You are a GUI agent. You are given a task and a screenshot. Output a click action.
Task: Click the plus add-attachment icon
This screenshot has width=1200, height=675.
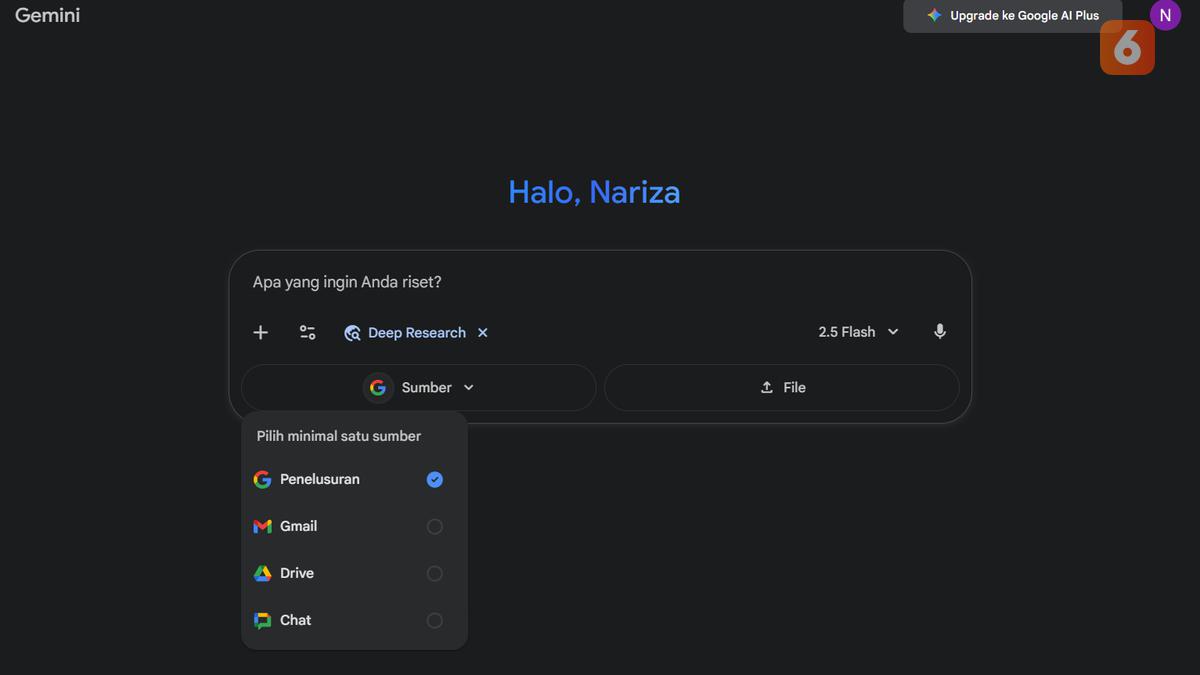[x=260, y=333]
